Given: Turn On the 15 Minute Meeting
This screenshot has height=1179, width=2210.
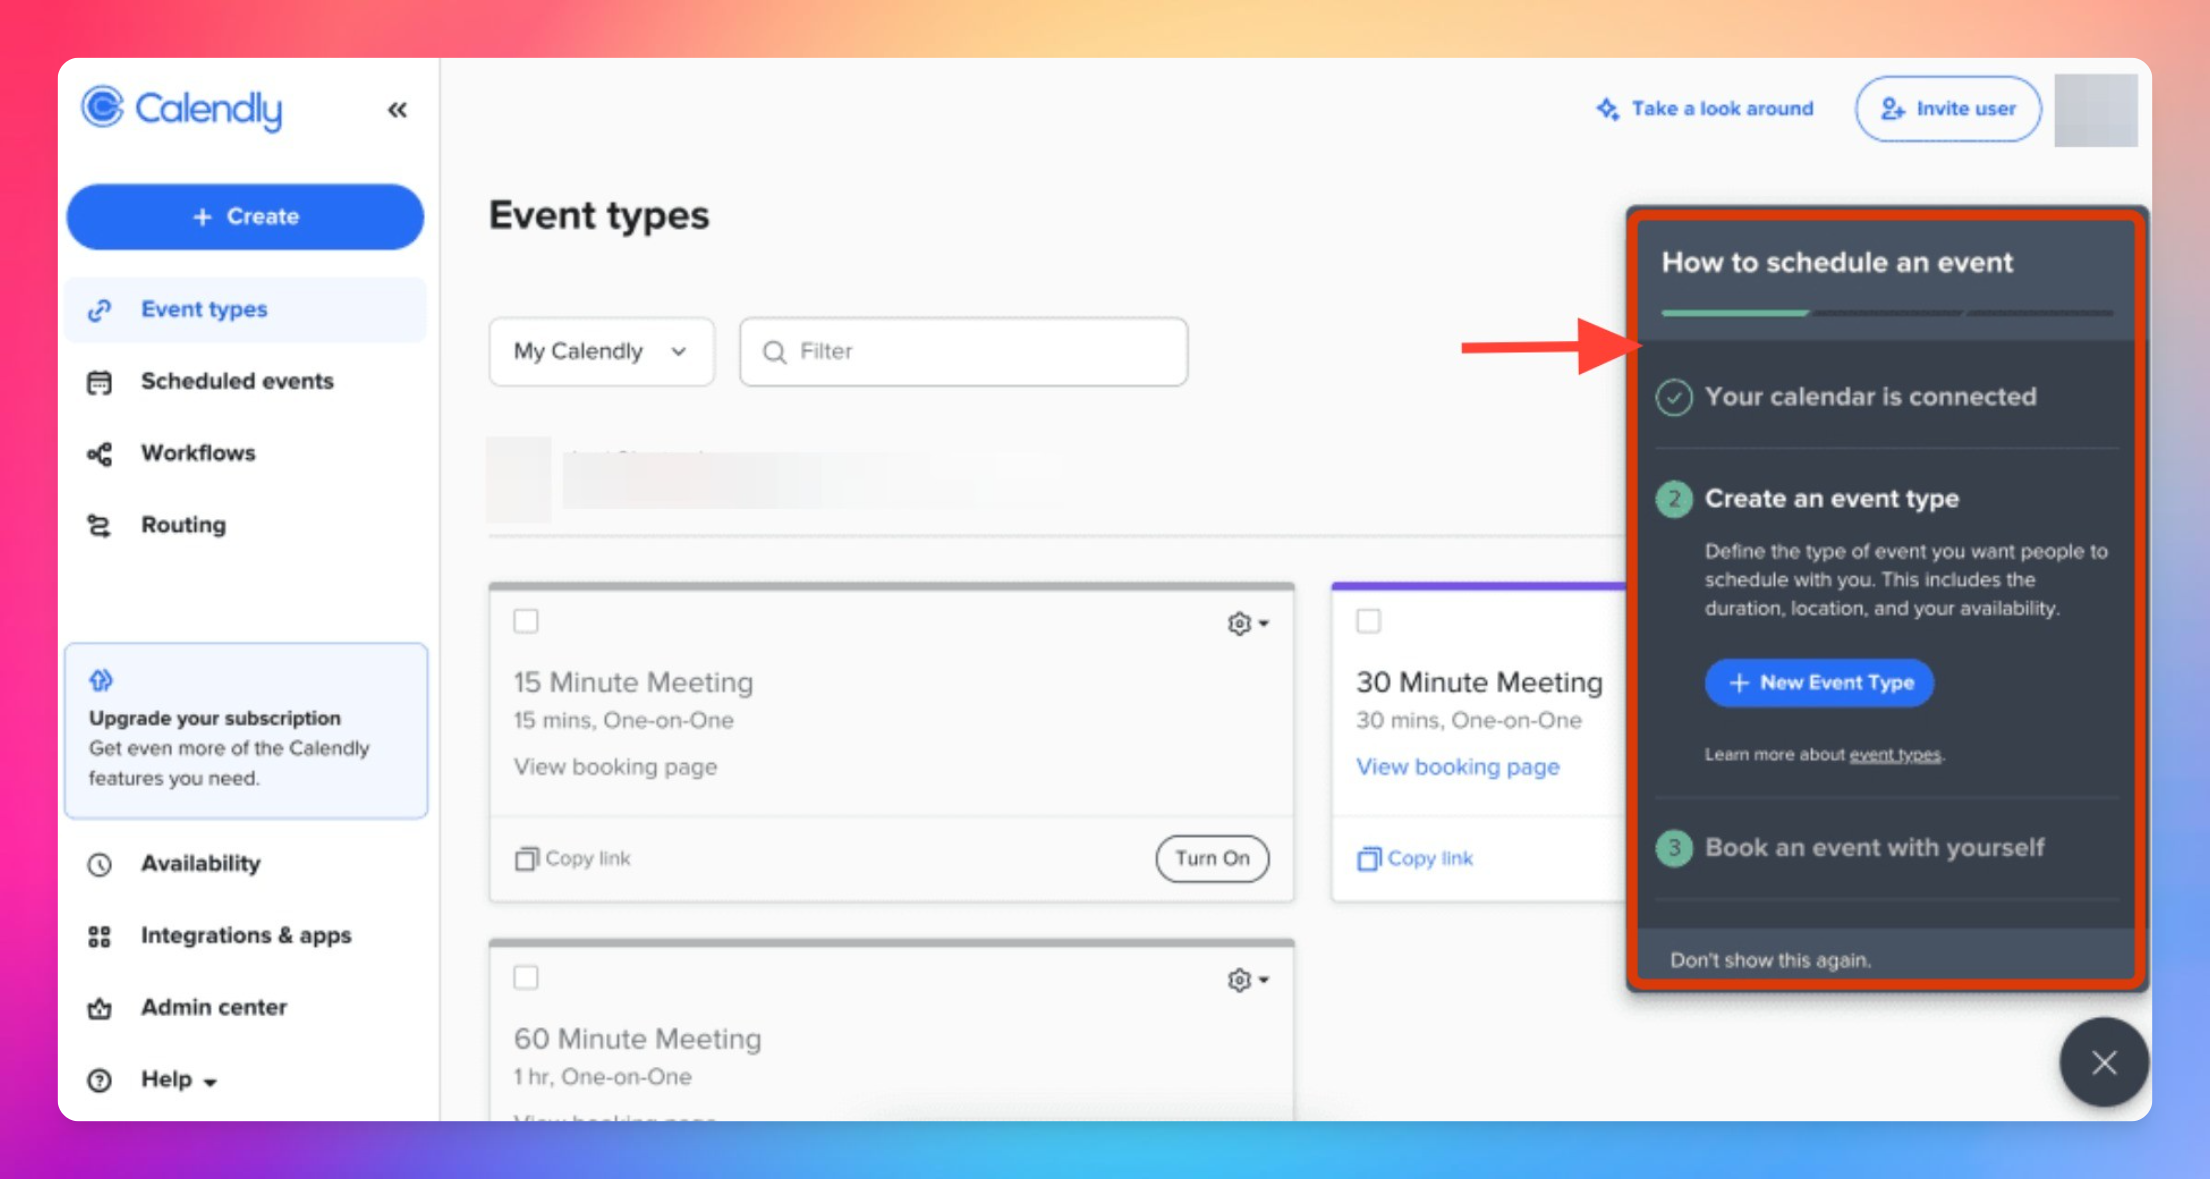Looking at the screenshot, I should (1212, 858).
